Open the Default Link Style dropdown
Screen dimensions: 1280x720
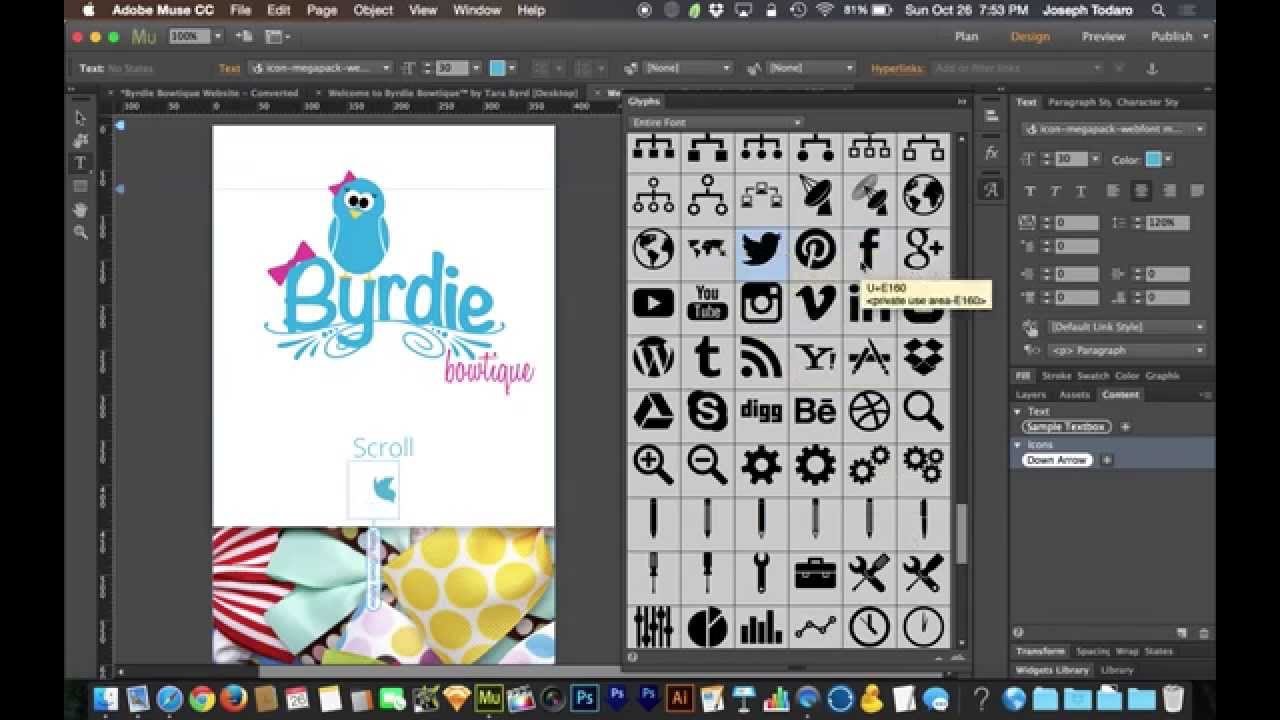tap(1126, 327)
